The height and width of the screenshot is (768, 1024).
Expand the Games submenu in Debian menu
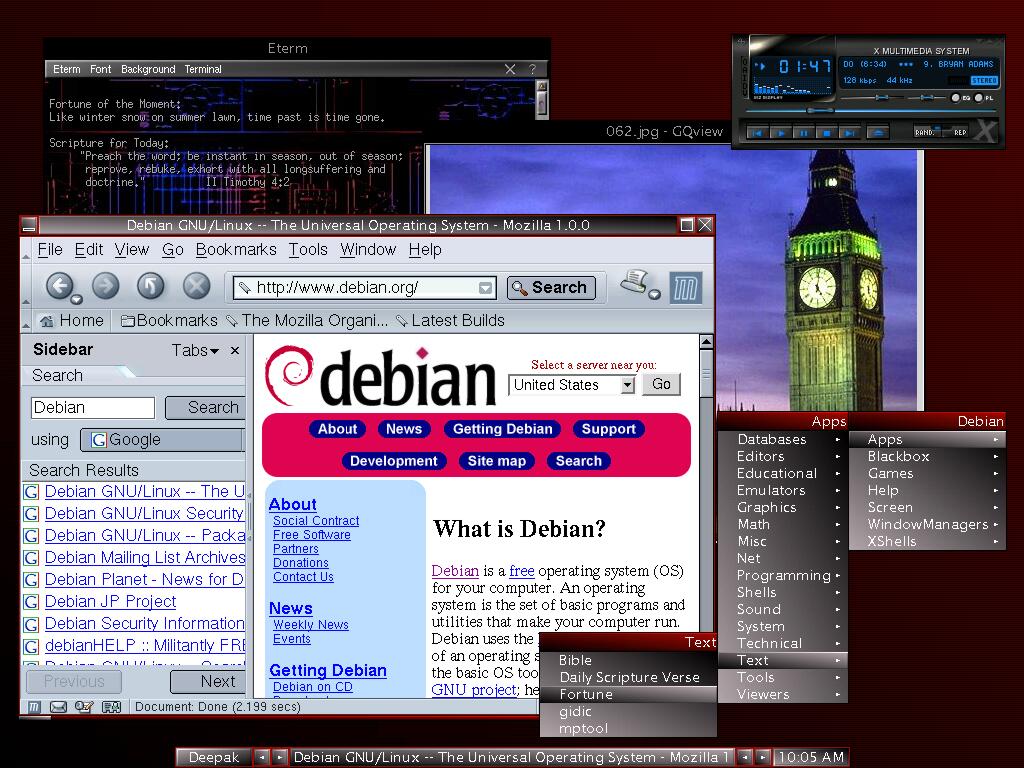point(927,473)
